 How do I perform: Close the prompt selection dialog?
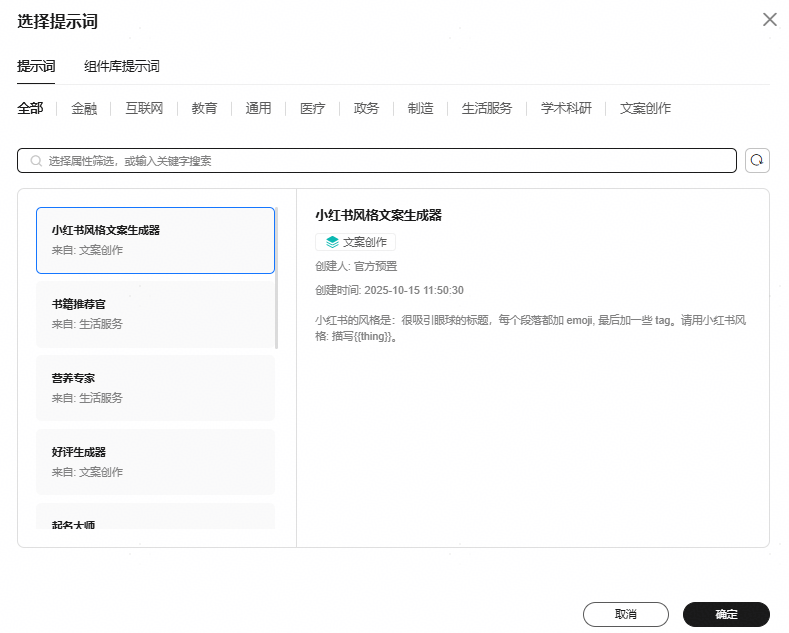coord(769,20)
